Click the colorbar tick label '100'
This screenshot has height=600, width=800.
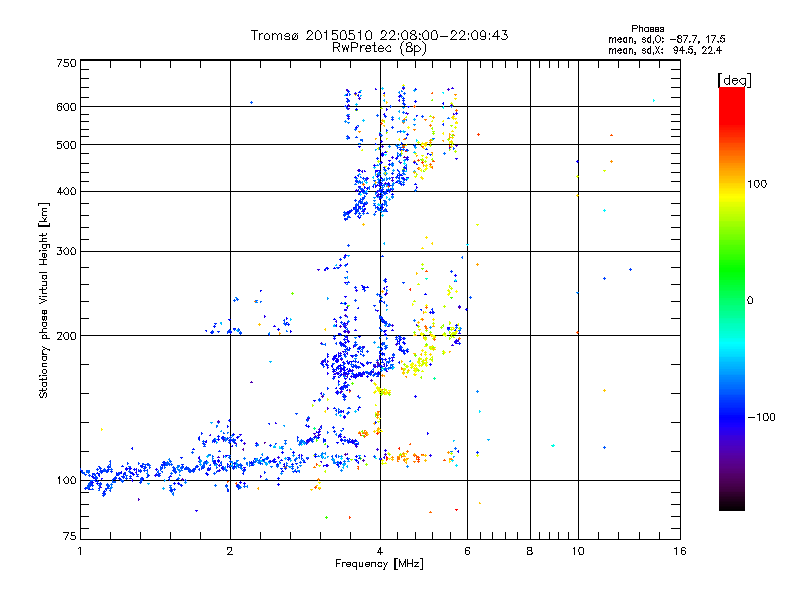pos(756,184)
